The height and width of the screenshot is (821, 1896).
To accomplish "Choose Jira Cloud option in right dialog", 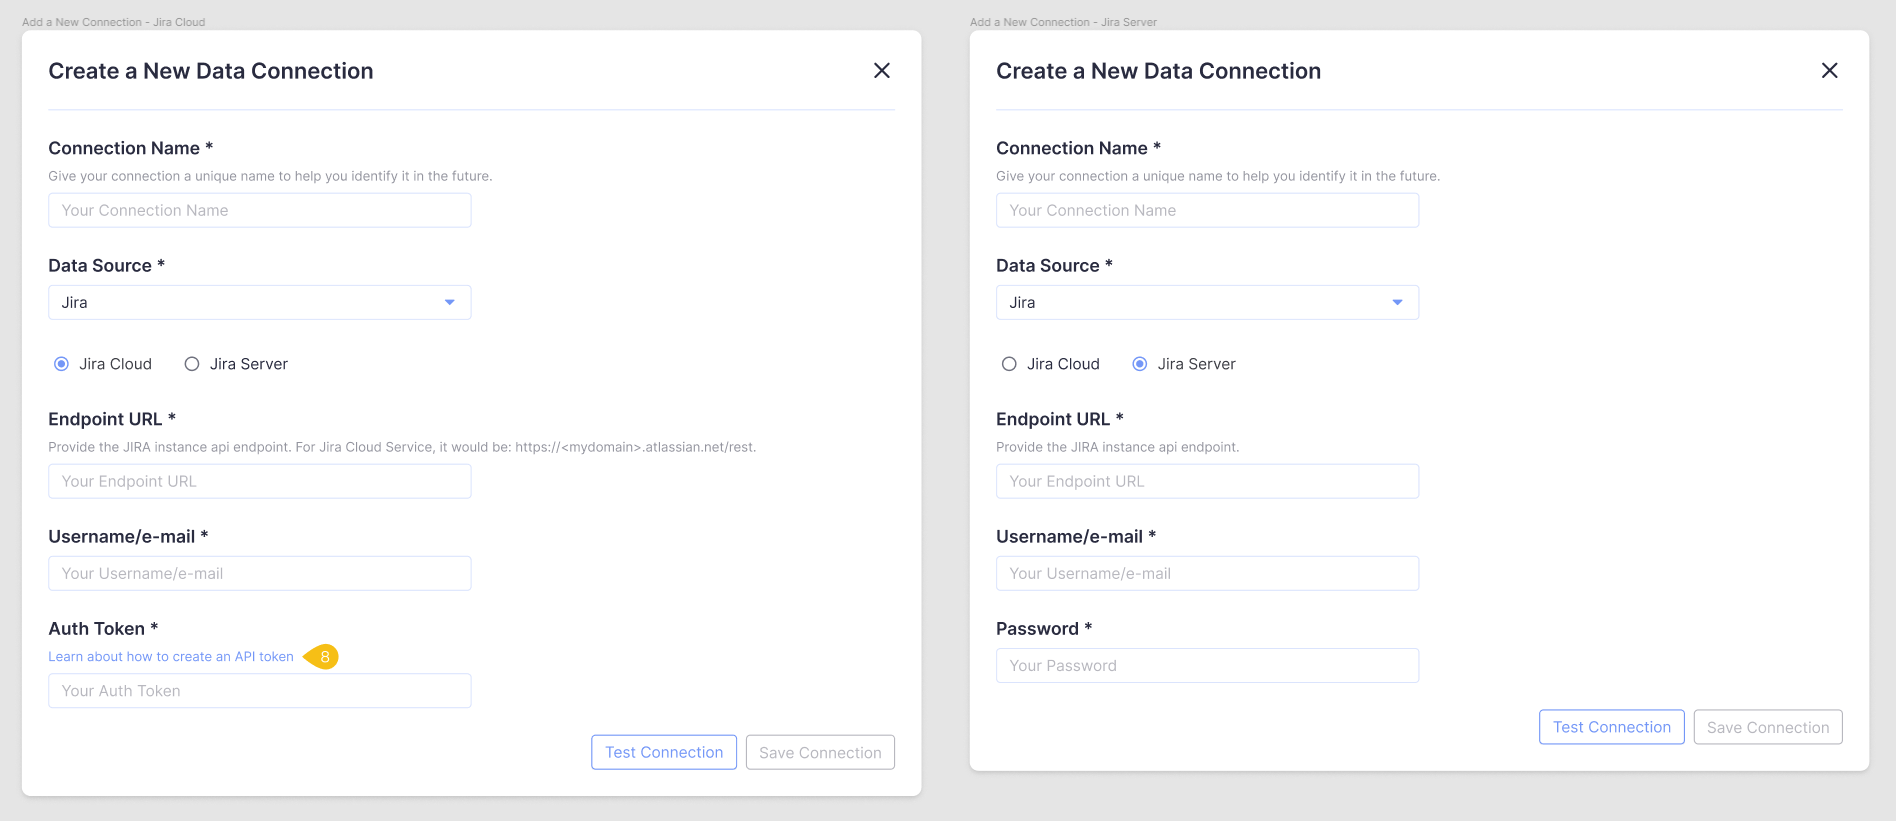I will tap(1009, 364).
